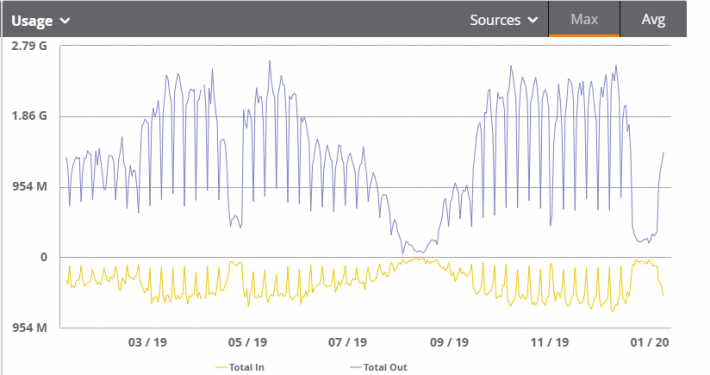Screen dimensions: 710x375
Task: Select the 11 / 19 x-axis label
Action: pos(549,342)
